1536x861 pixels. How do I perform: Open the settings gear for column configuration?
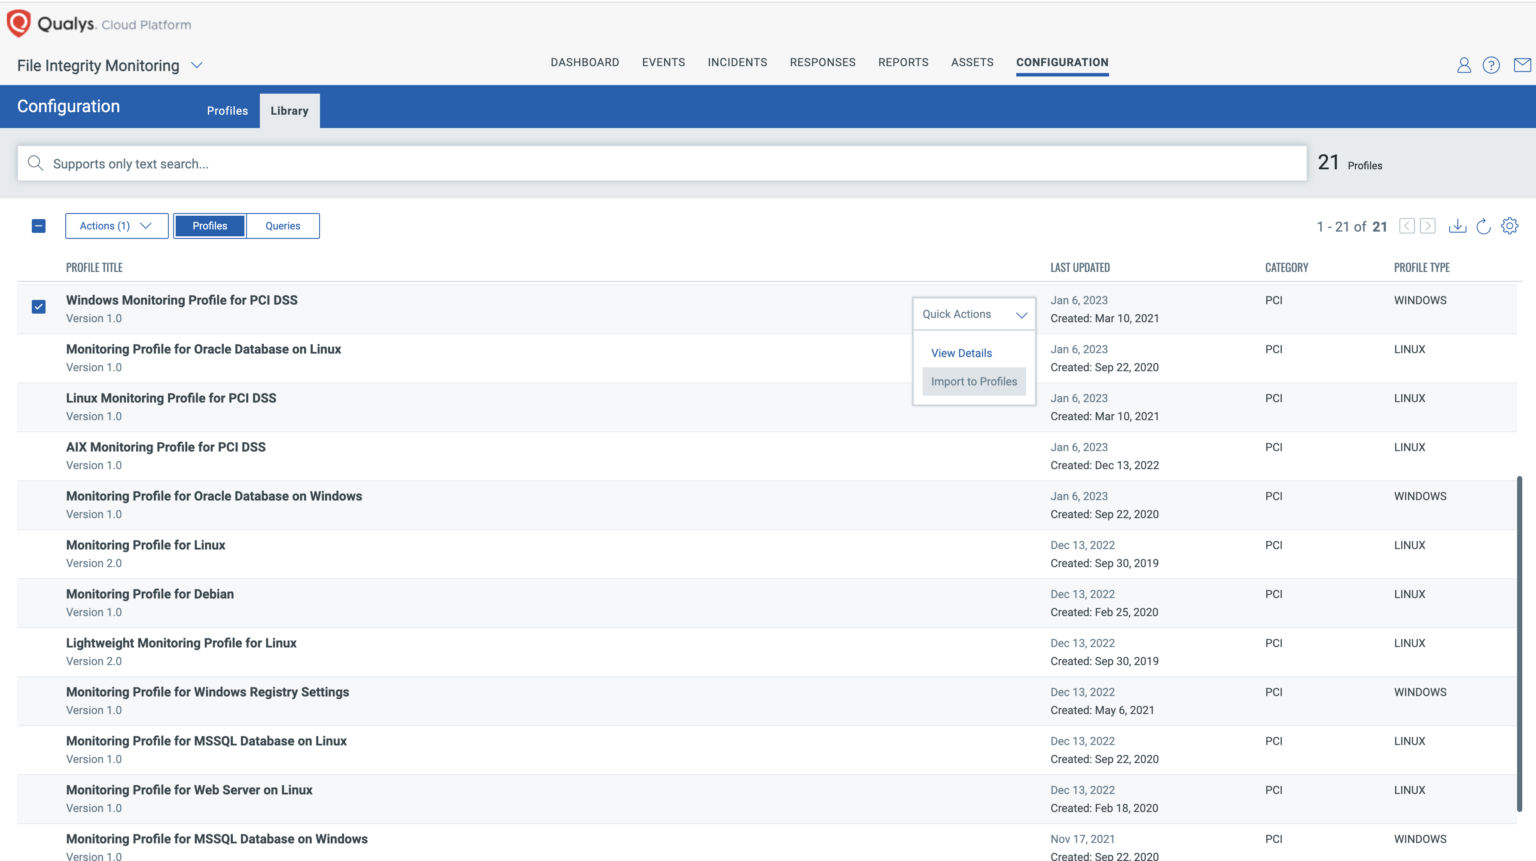(x=1510, y=226)
